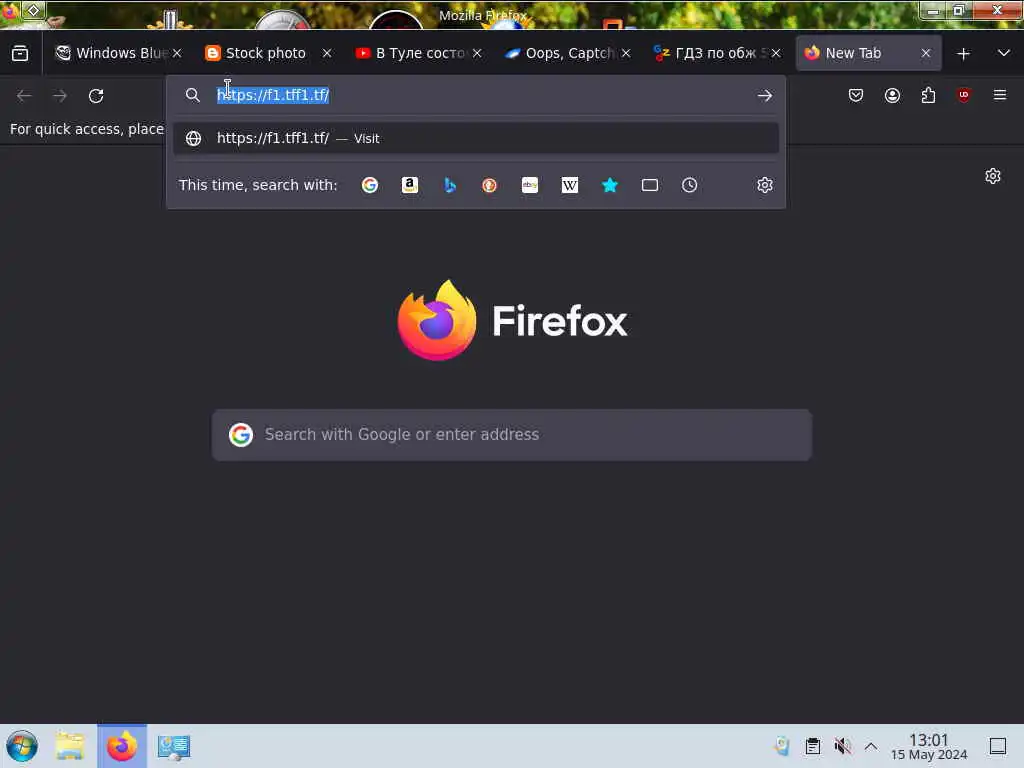Screen dimensions: 1024x768
Task: Go back to previous page
Action: coord(24,96)
